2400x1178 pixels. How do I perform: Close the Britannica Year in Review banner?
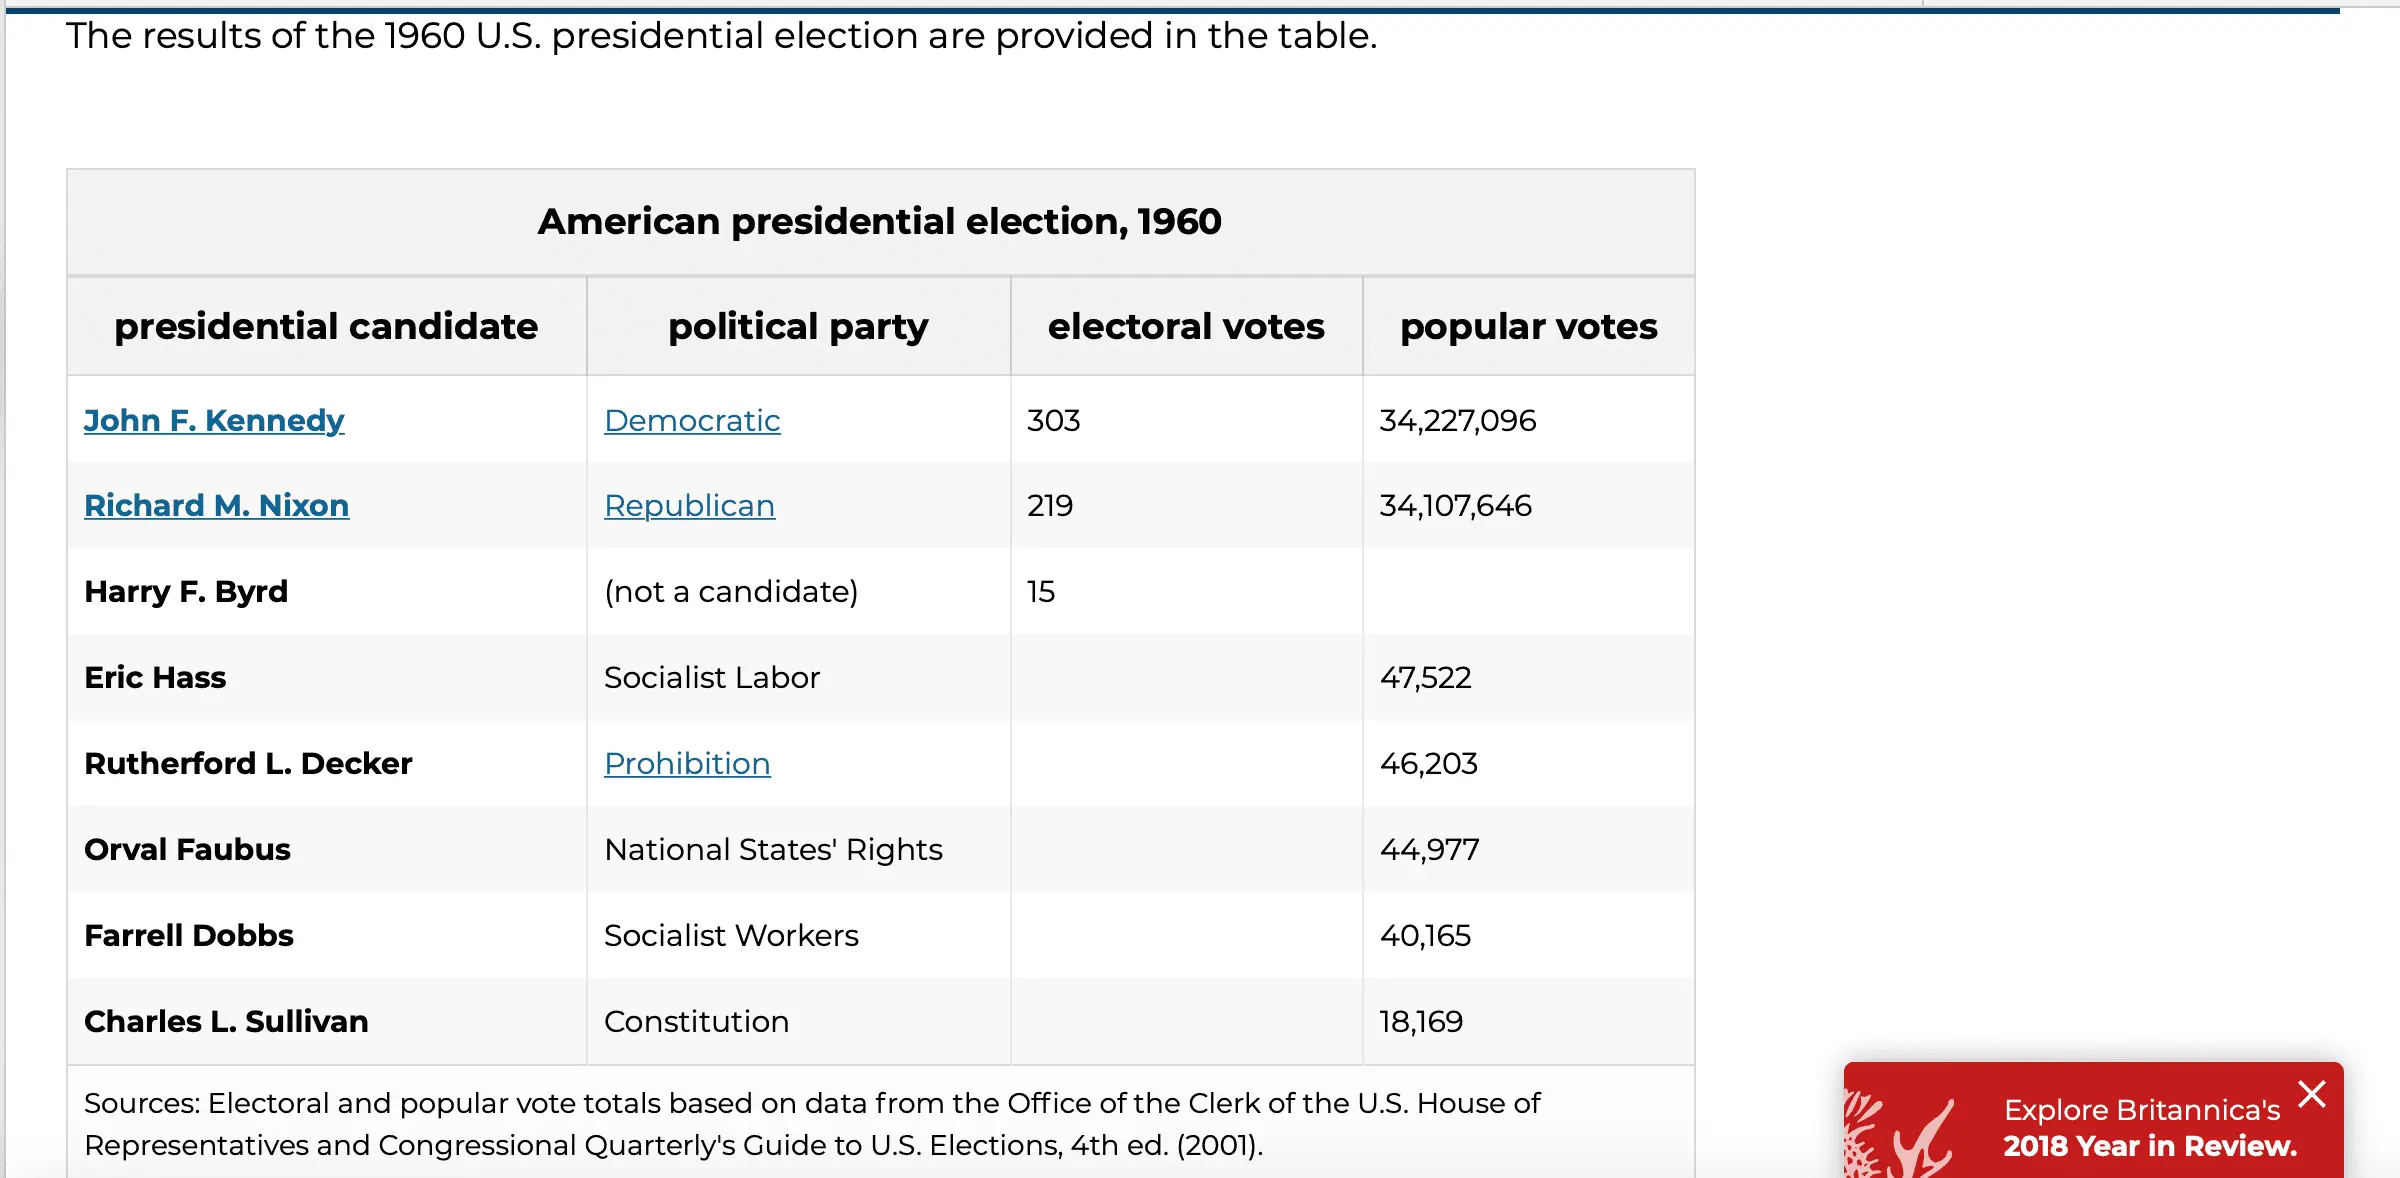[2312, 1094]
